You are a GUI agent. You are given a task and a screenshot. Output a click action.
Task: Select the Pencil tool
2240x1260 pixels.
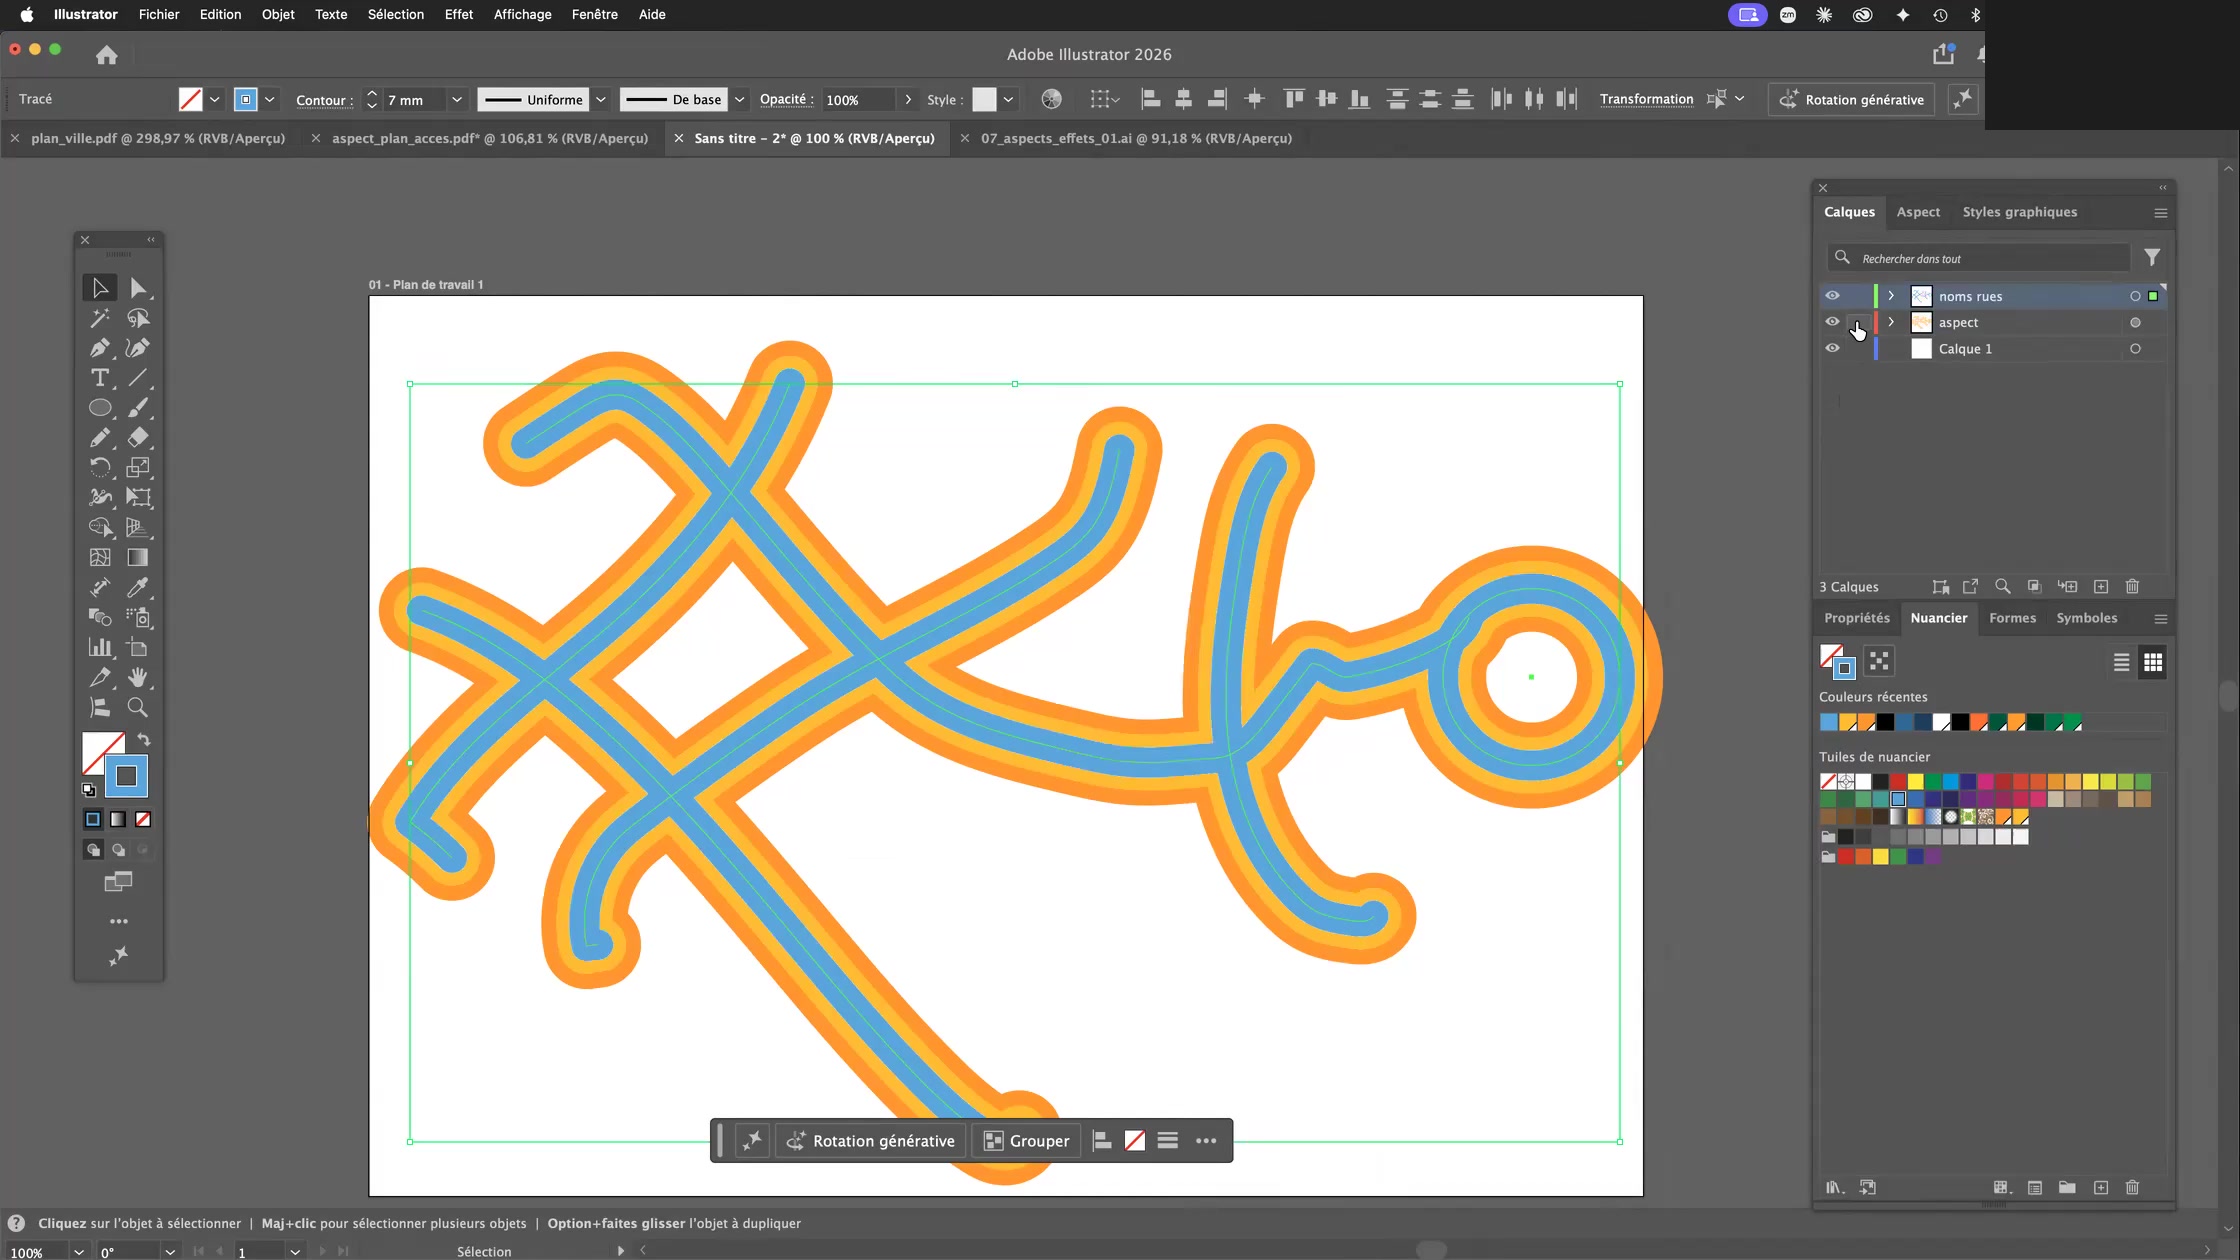(x=100, y=438)
